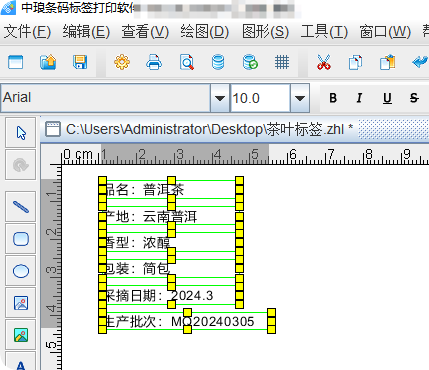
Task: Expand the Arial font name dropdown
Action: point(220,98)
